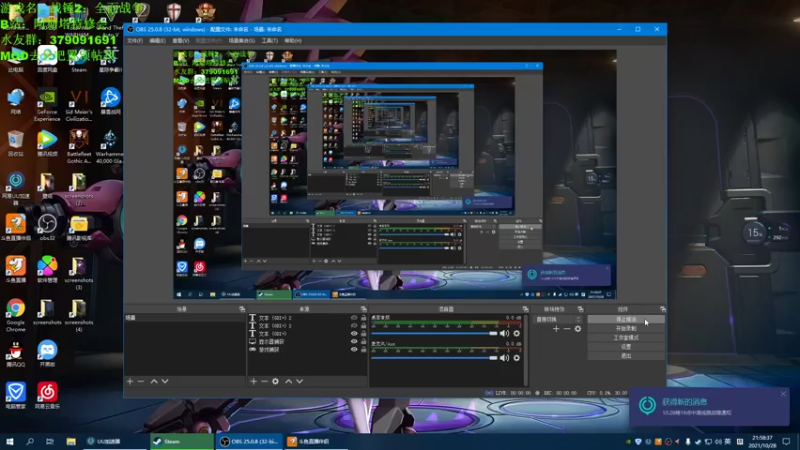Add a source with plus icon in 来源 panel
This screenshot has width=800, height=450.
pos(254,381)
